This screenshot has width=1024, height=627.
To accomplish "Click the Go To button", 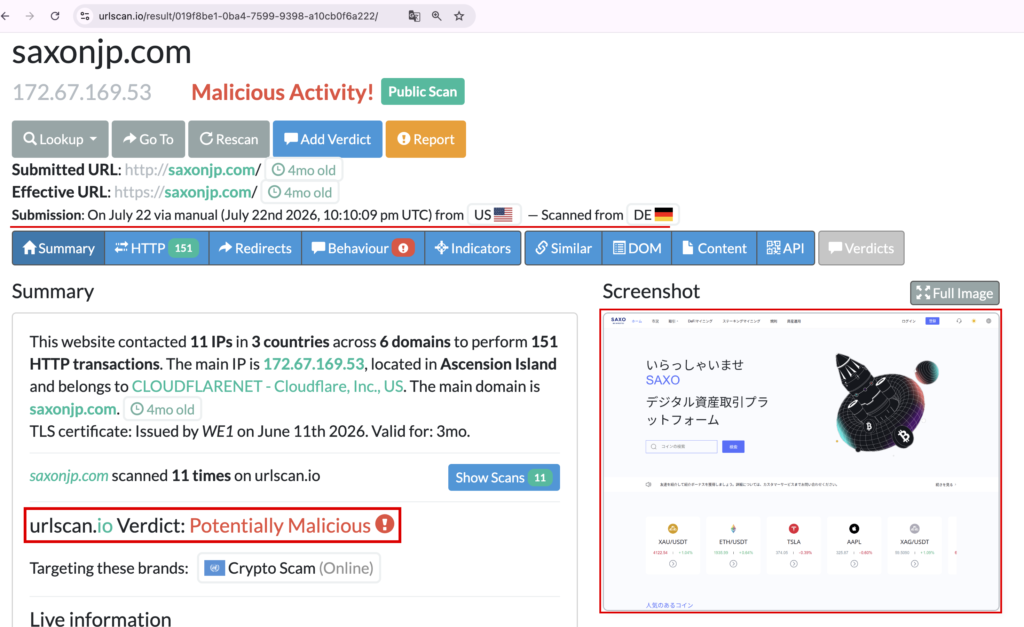I will pyautogui.click(x=148, y=139).
